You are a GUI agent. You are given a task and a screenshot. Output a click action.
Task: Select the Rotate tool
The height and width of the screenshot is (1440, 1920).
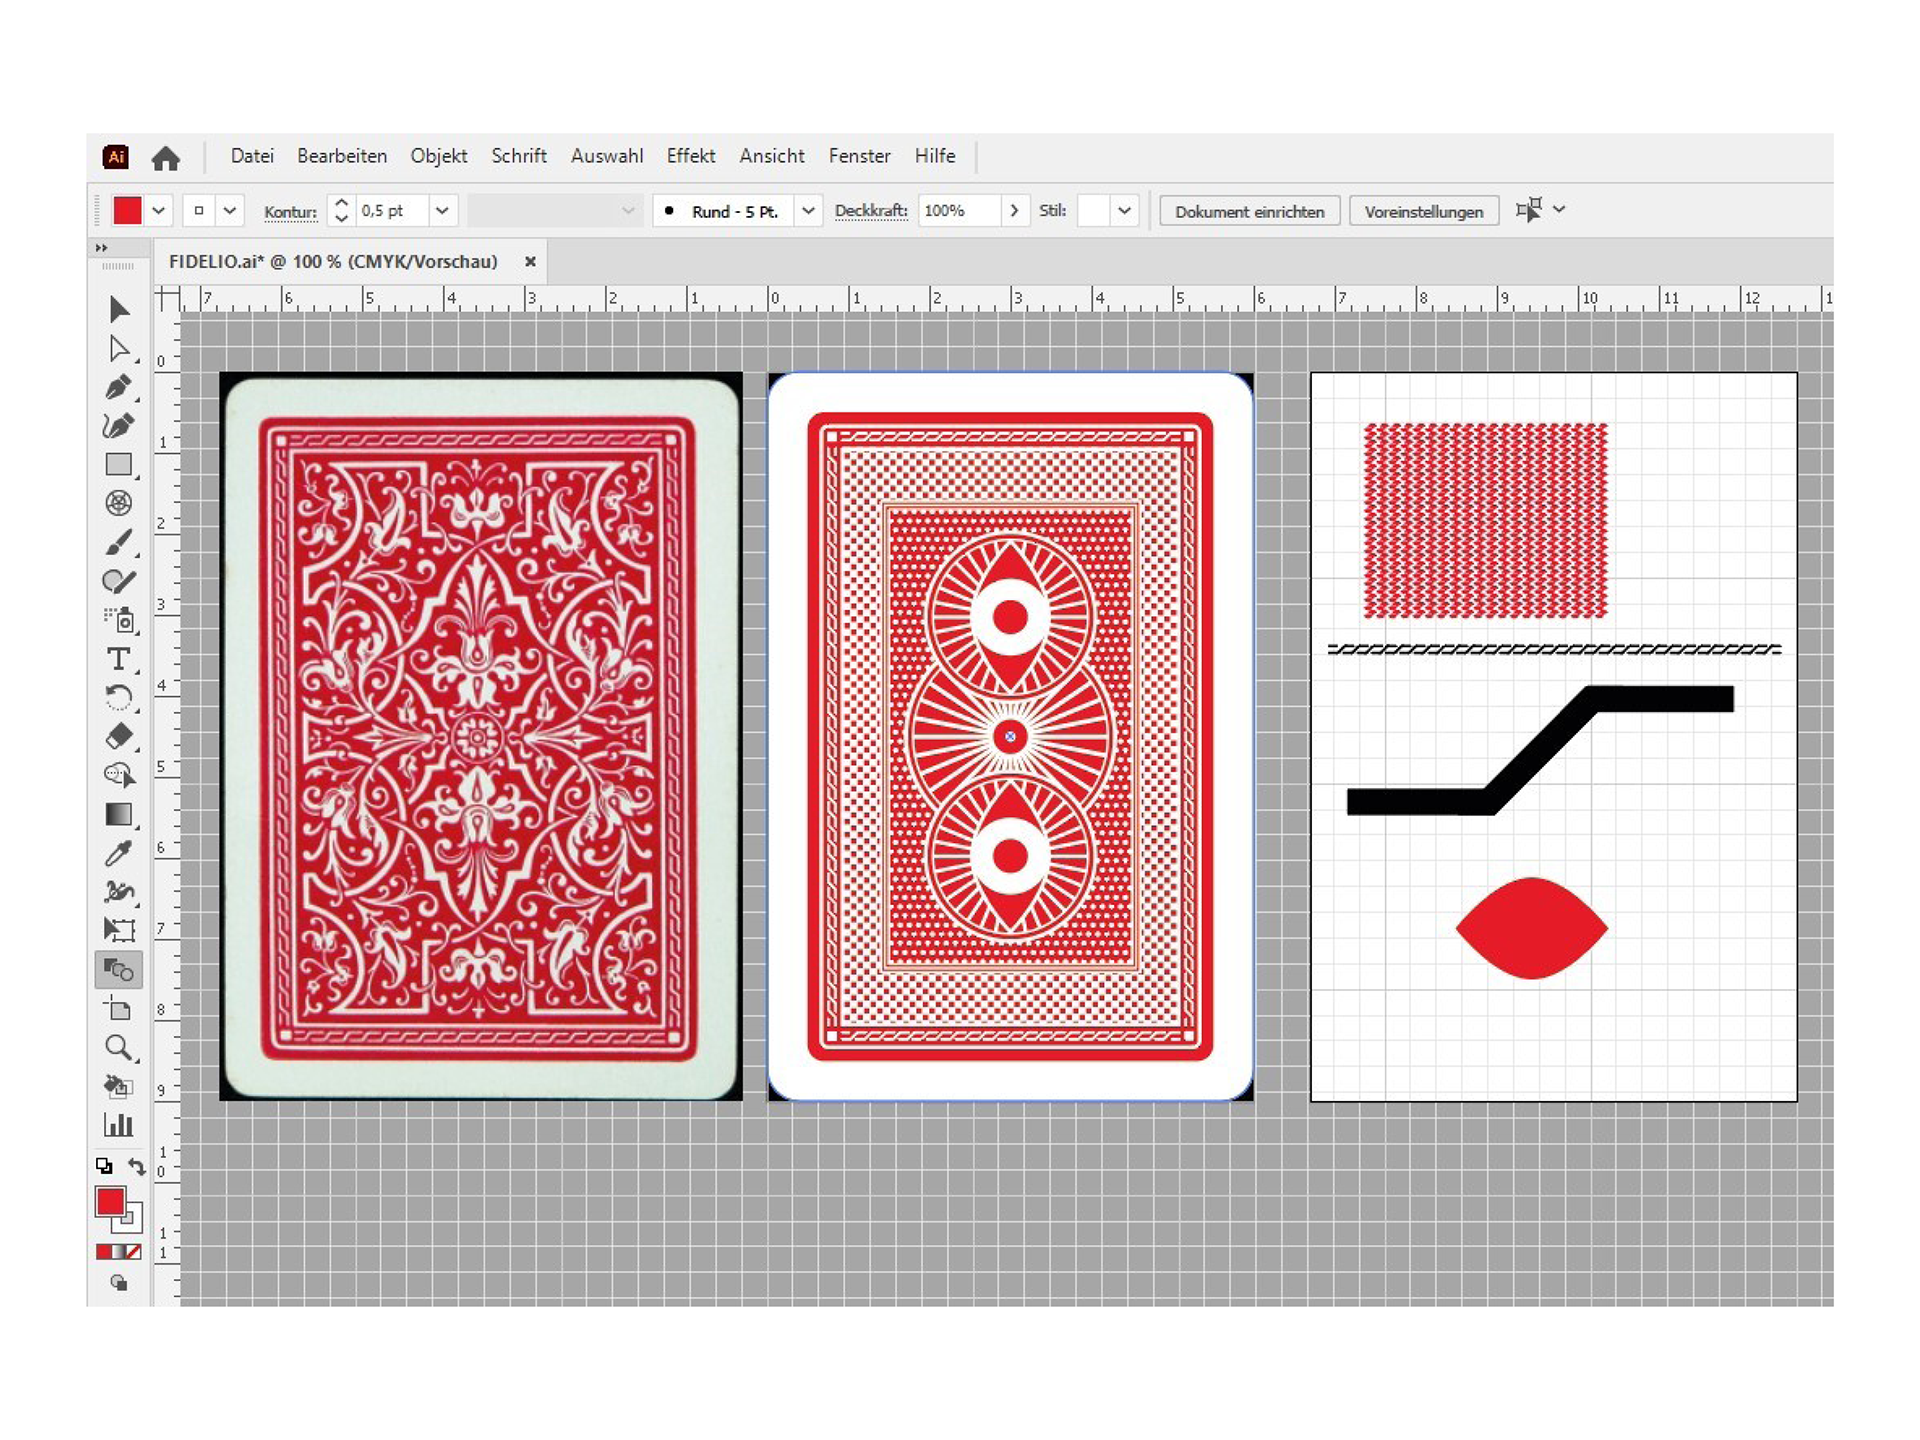(x=119, y=697)
